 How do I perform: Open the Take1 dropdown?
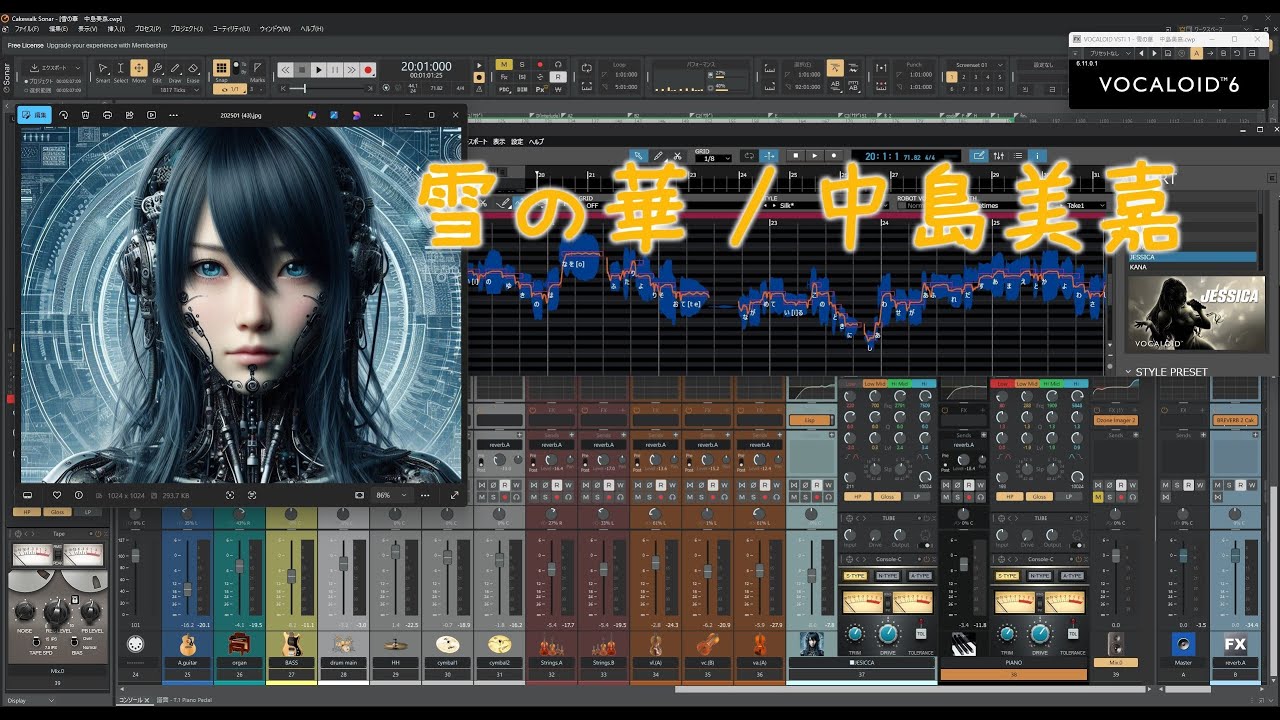point(1086,205)
